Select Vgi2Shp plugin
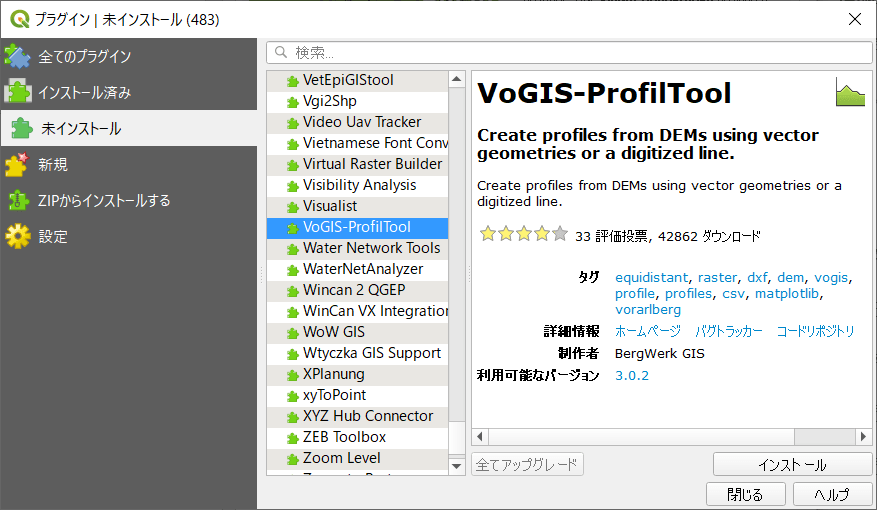The width and height of the screenshot is (877, 510). point(357,101)
